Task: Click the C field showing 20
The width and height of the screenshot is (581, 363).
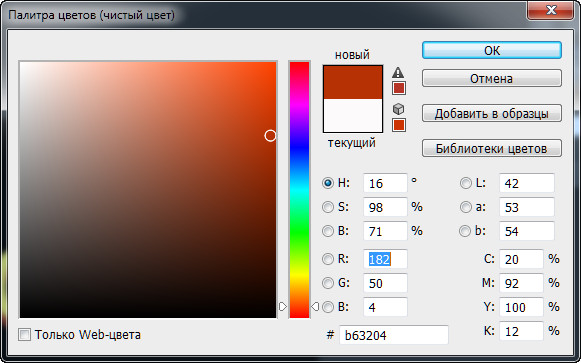Action: 521,259
